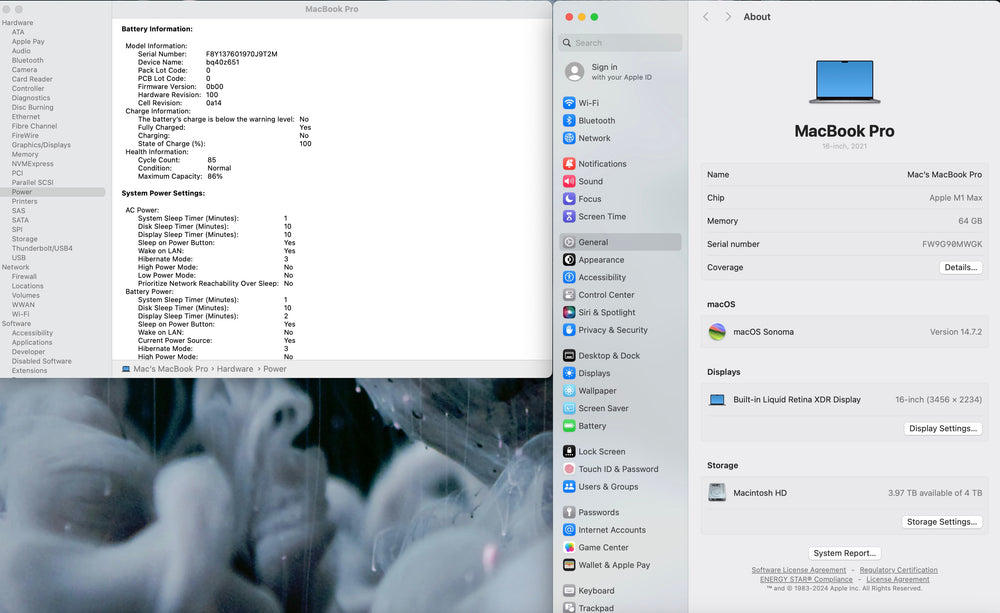Image resolution: width=1000 pixels, height=613 pixels.
Task: Collapse the Software section in sidebar
Action: coord(16,324)
